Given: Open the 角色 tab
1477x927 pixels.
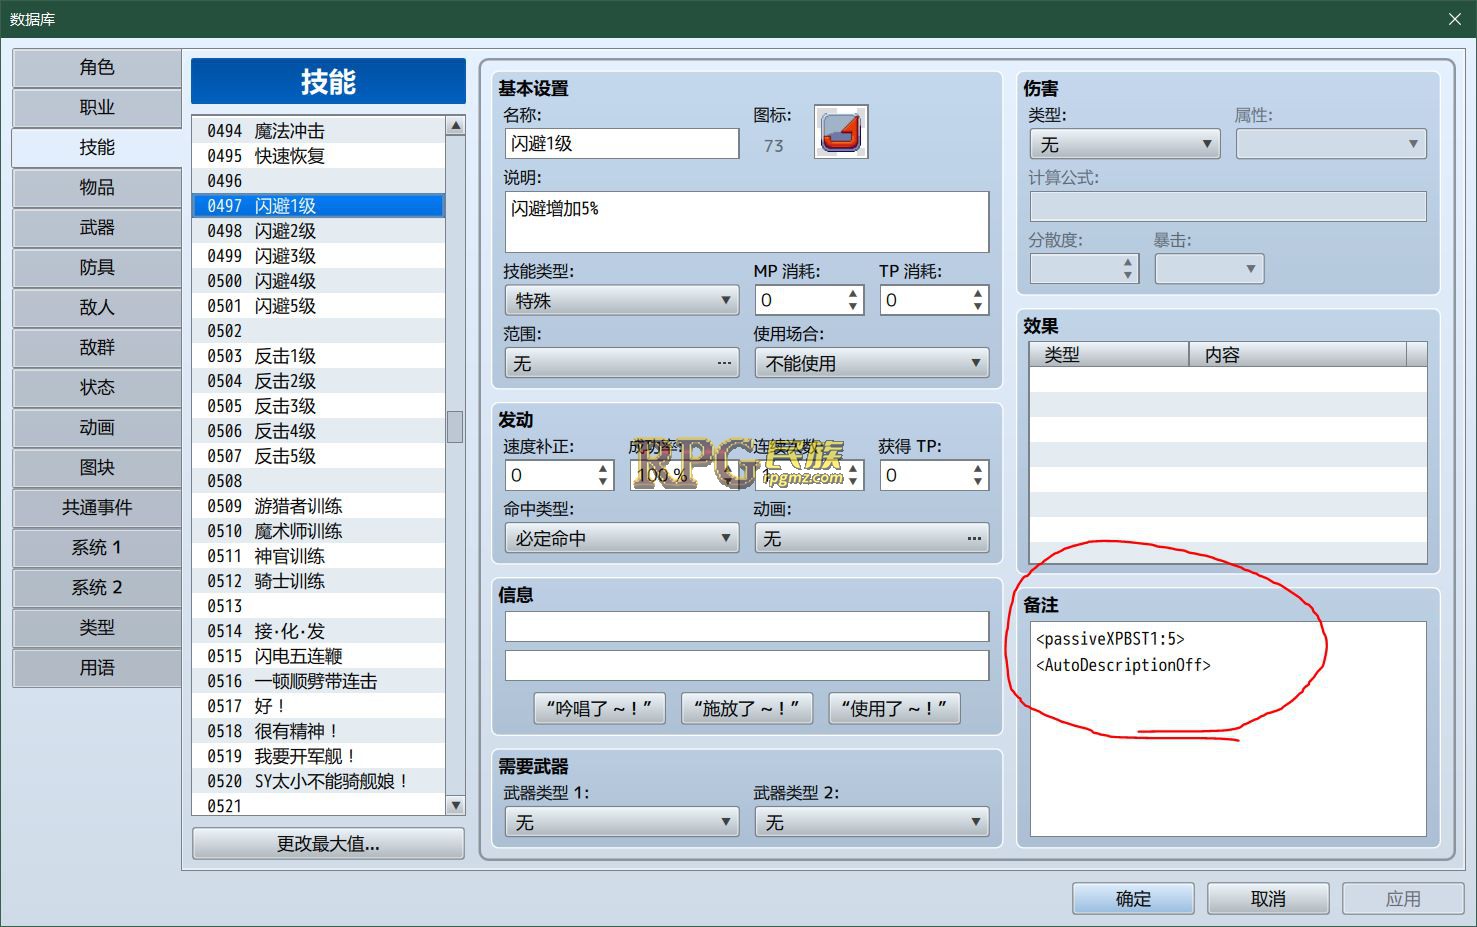Looking at the screenshot, I should 97,67.
